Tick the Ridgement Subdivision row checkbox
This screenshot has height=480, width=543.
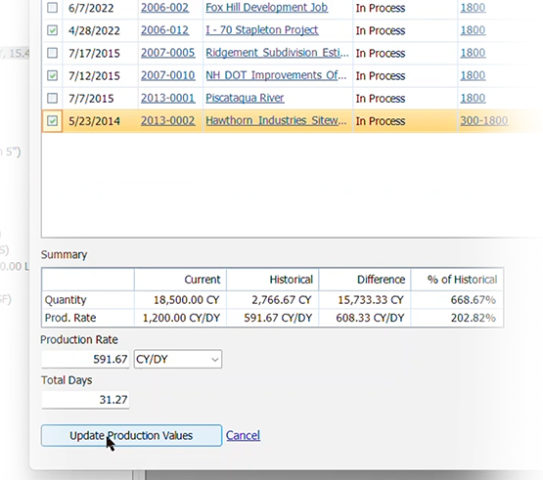[x=52, y=53]
